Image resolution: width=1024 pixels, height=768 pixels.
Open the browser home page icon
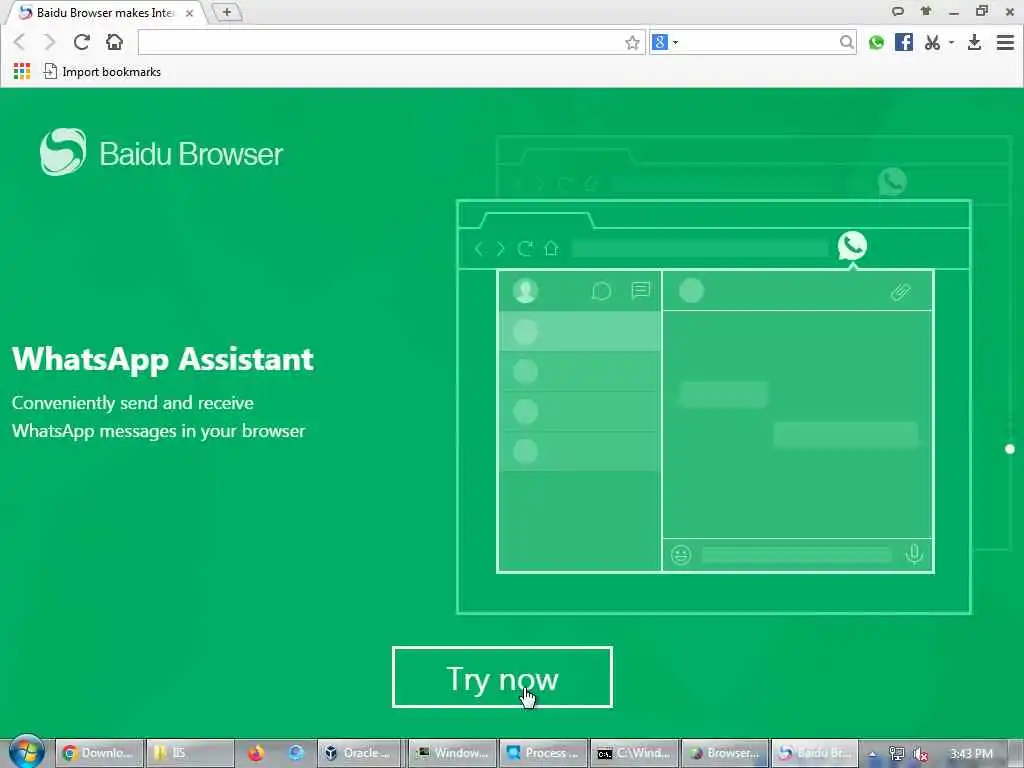[x=114, y=42]
